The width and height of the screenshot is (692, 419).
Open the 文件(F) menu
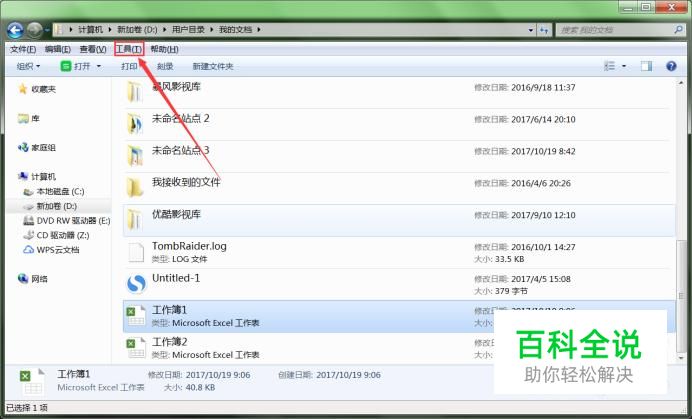click(23, 49)
